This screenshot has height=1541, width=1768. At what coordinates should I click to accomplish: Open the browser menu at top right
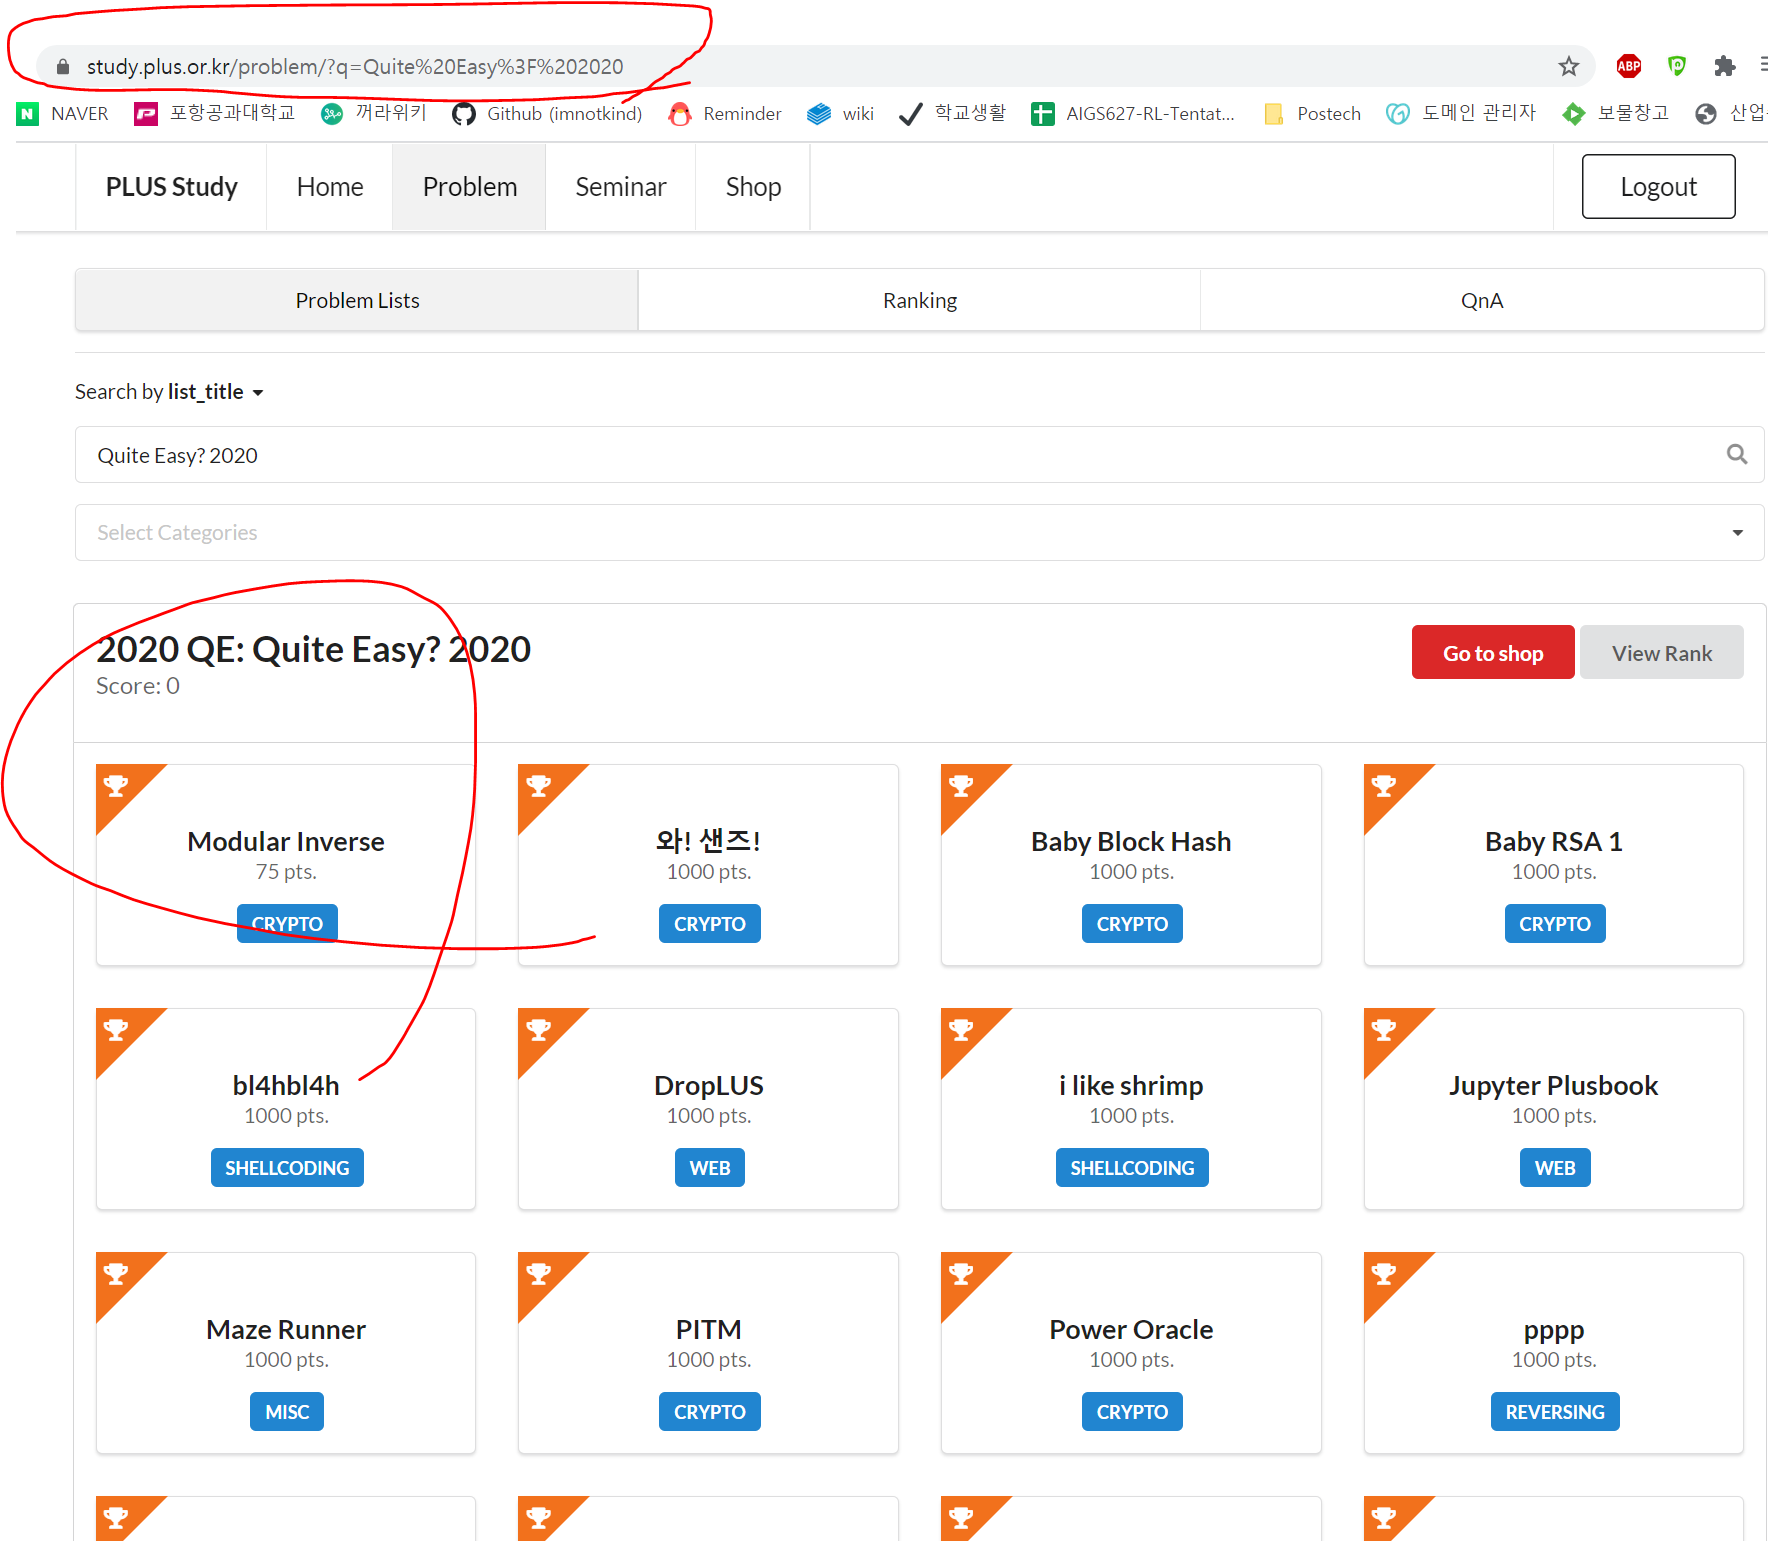click(1763, 65)
